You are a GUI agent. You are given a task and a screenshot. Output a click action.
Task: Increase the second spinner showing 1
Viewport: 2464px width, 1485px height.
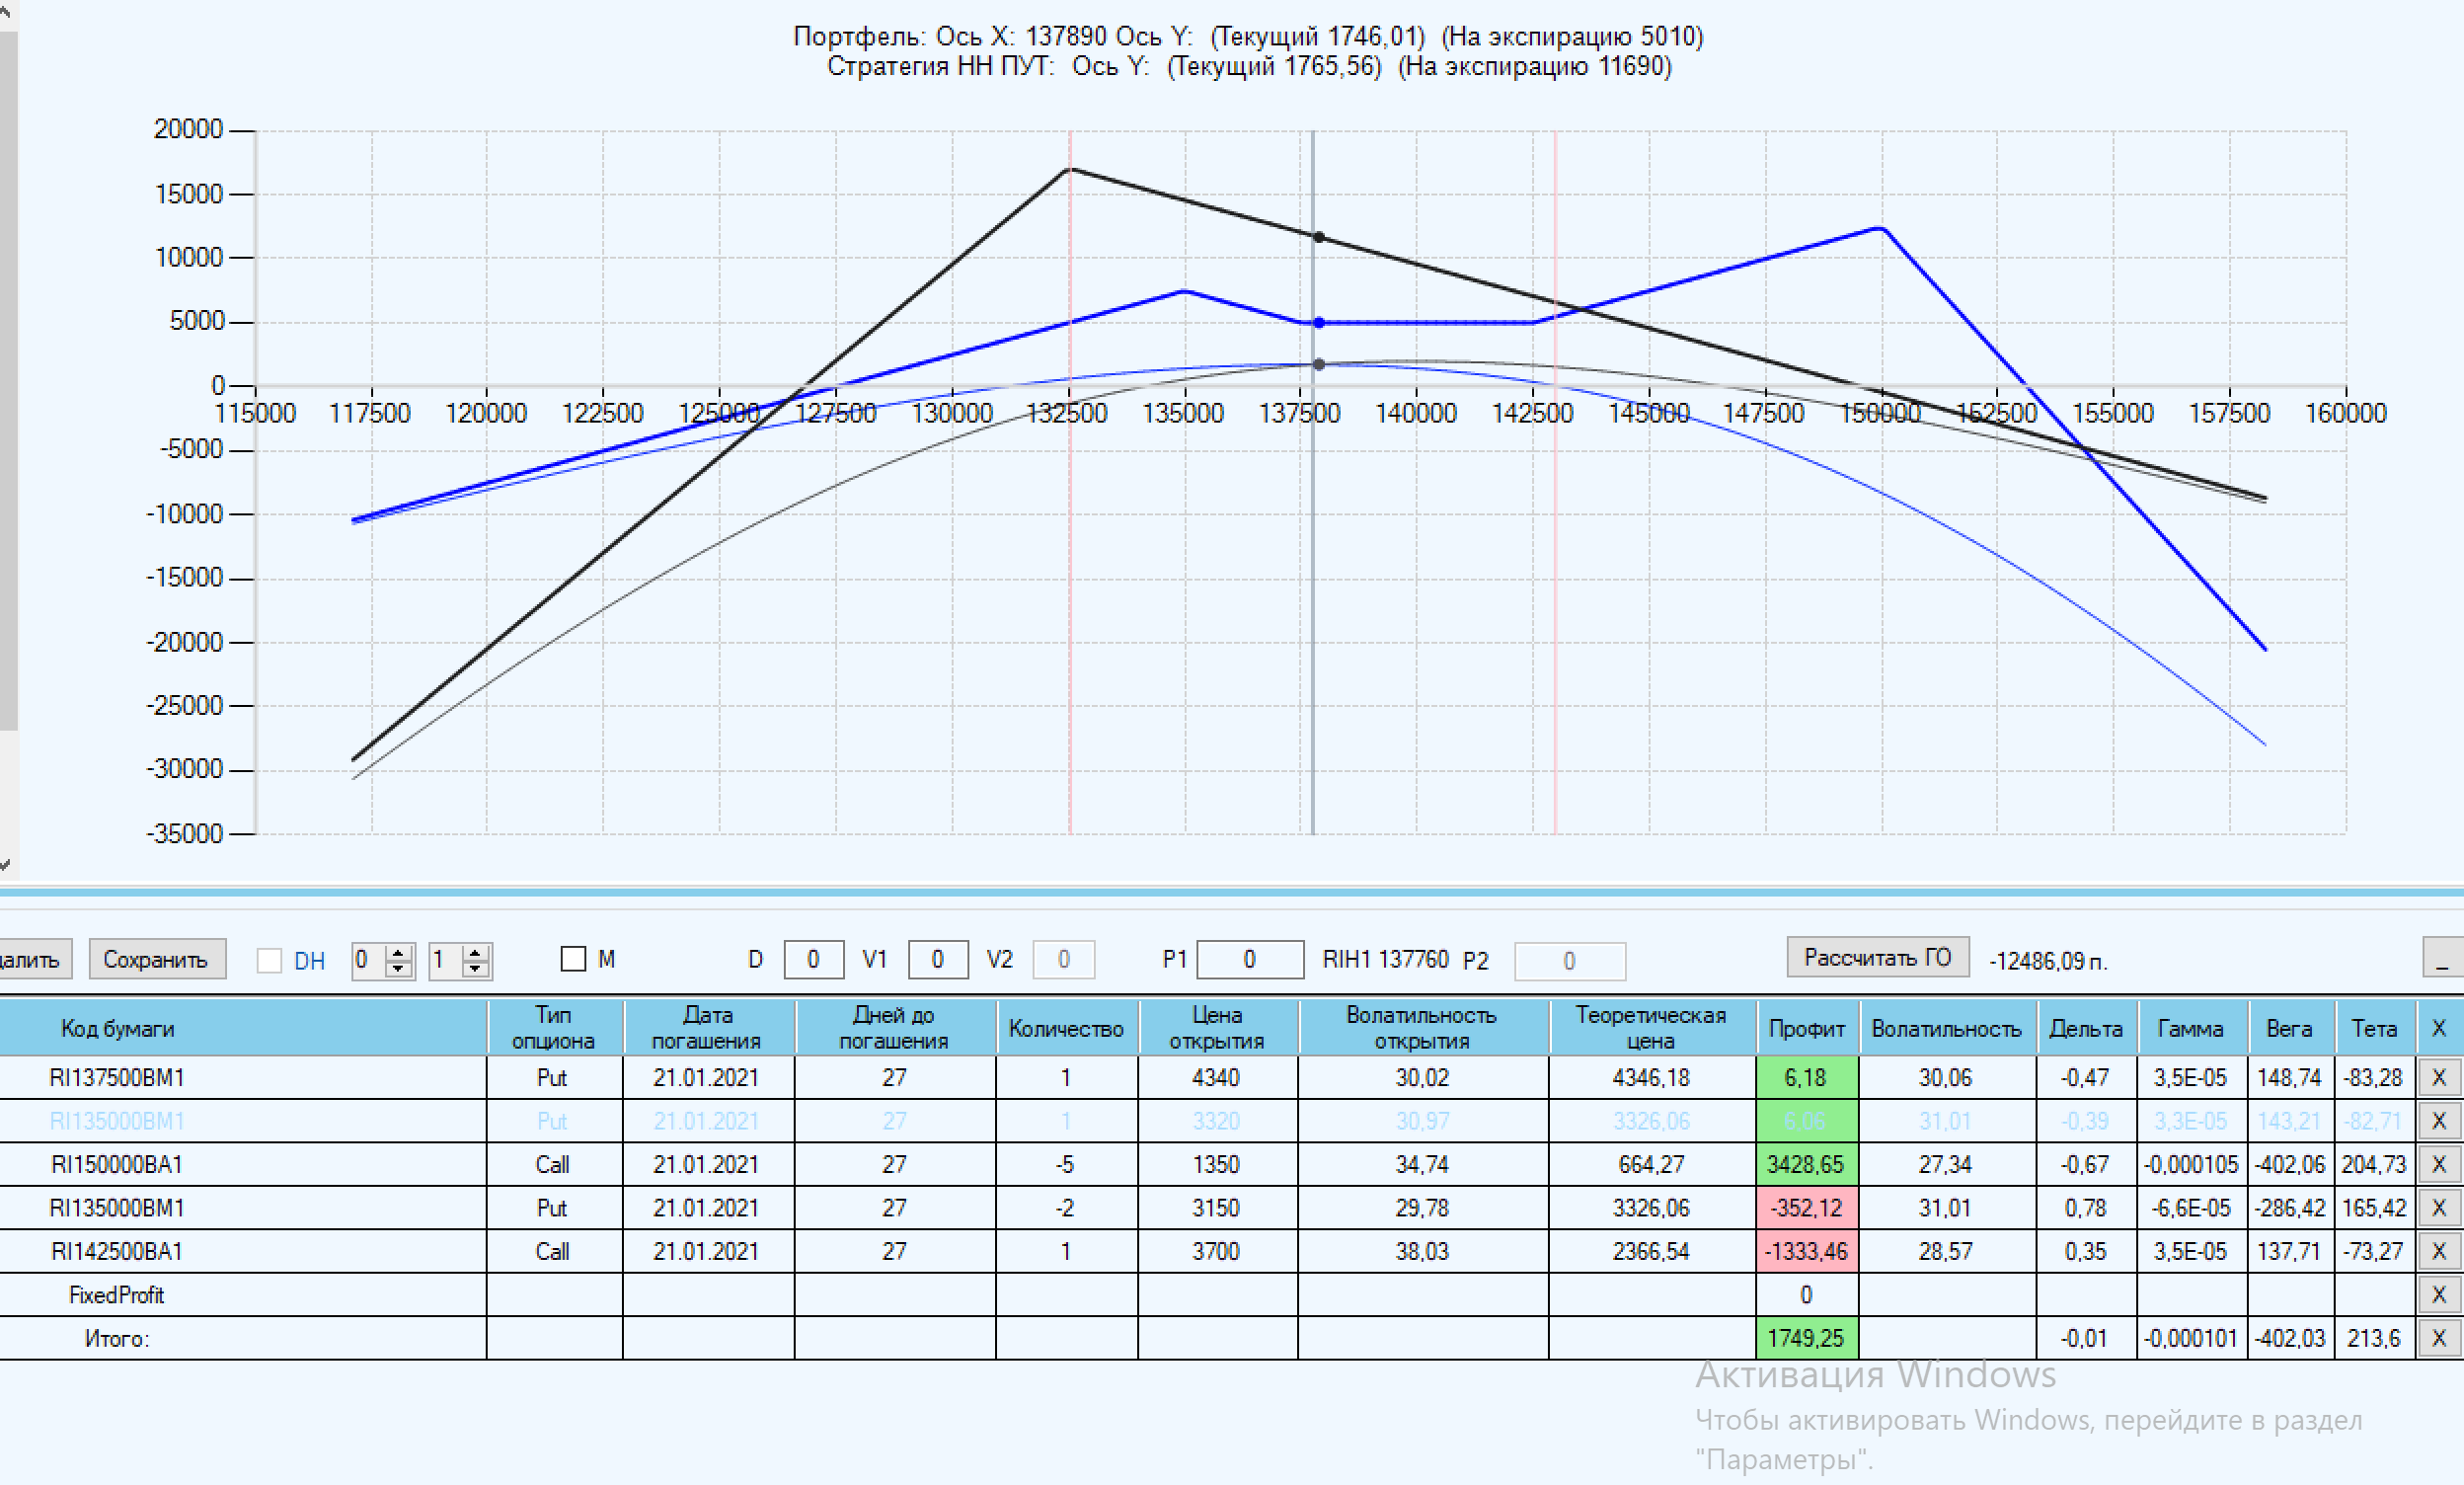coord(476,952)
